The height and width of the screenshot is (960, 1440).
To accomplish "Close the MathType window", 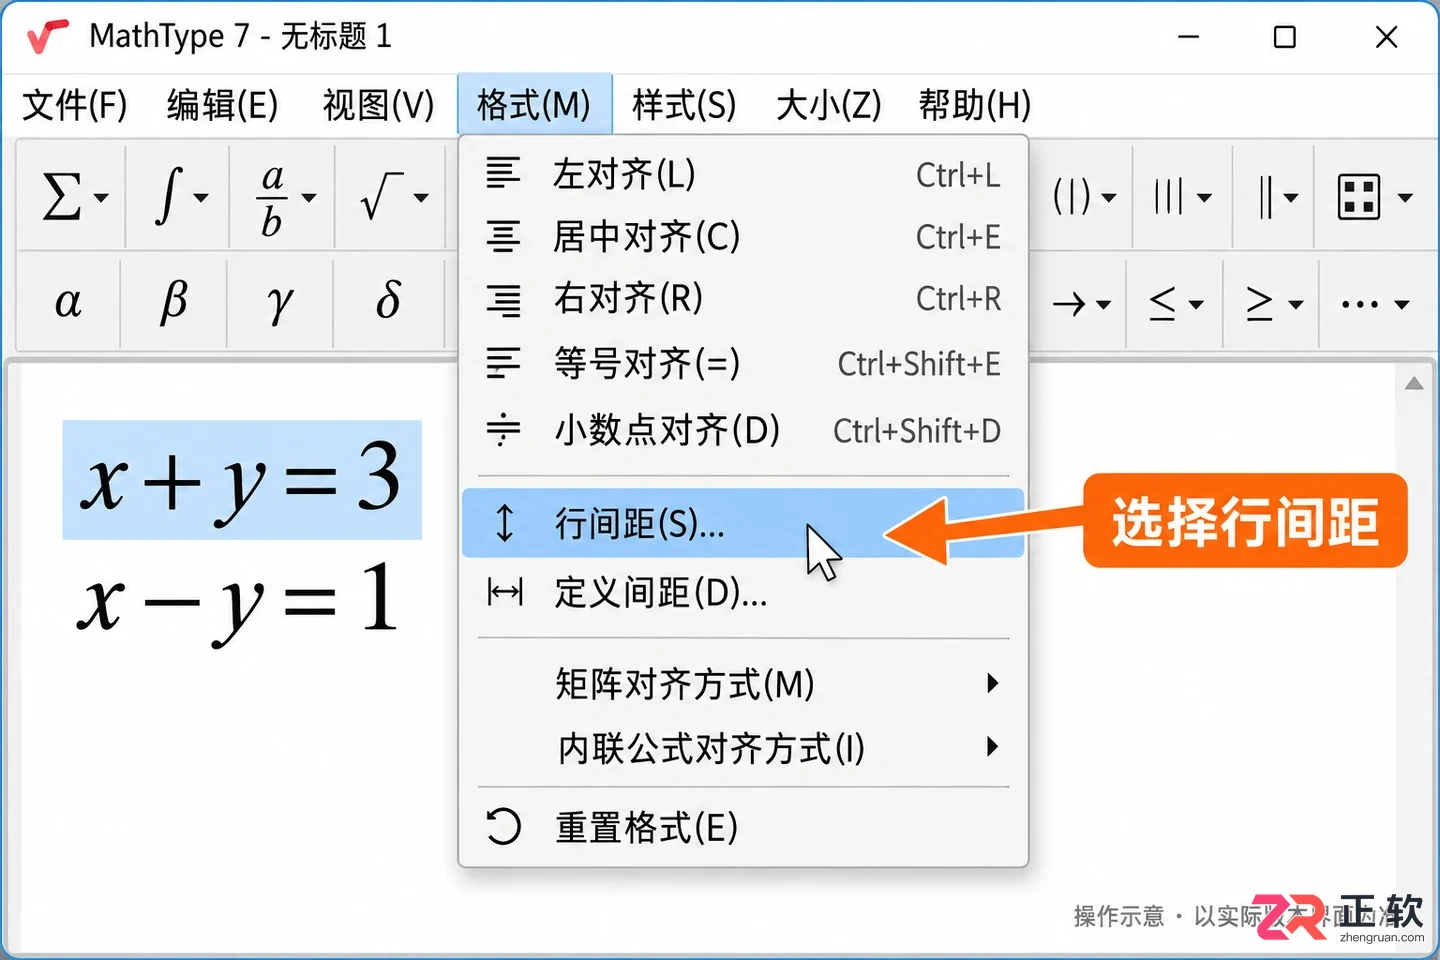I will tap(1386, 37).
